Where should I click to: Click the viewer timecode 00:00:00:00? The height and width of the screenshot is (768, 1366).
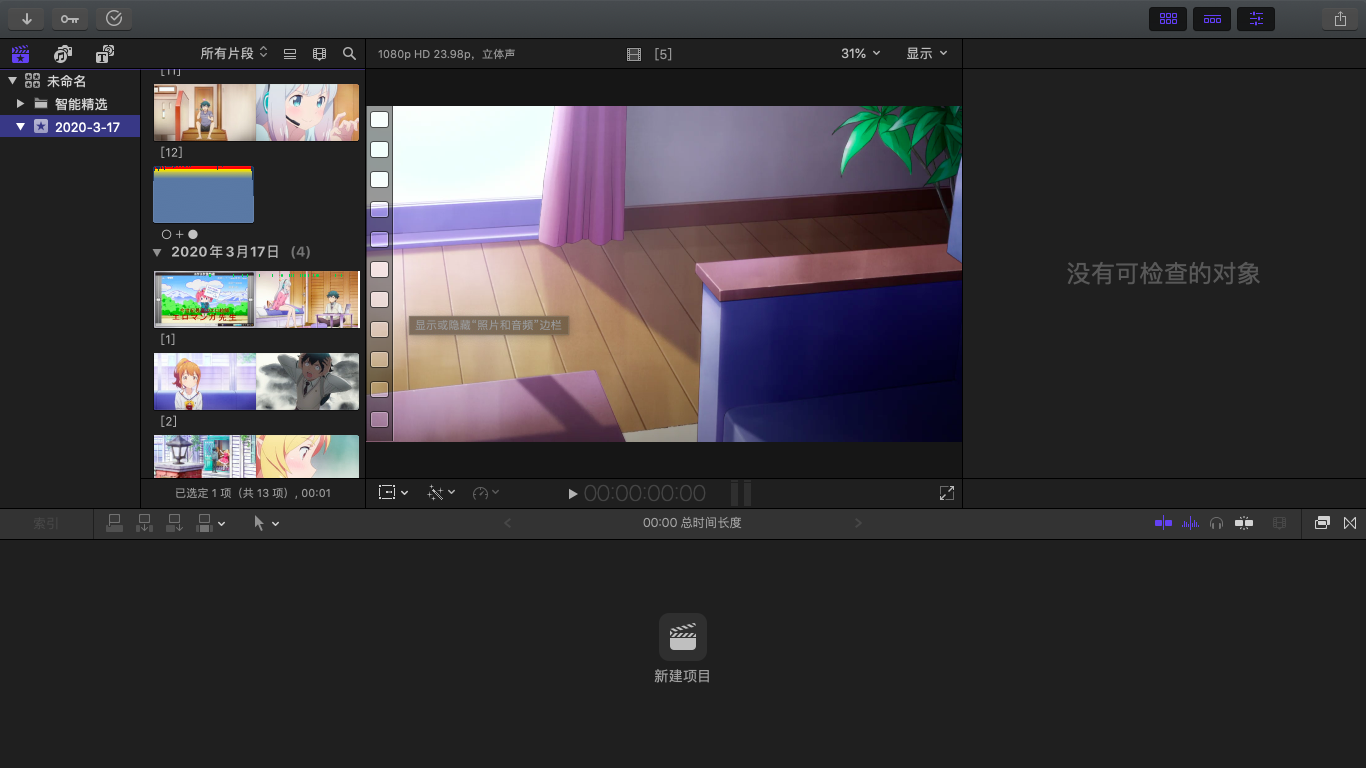pos(645,493)
